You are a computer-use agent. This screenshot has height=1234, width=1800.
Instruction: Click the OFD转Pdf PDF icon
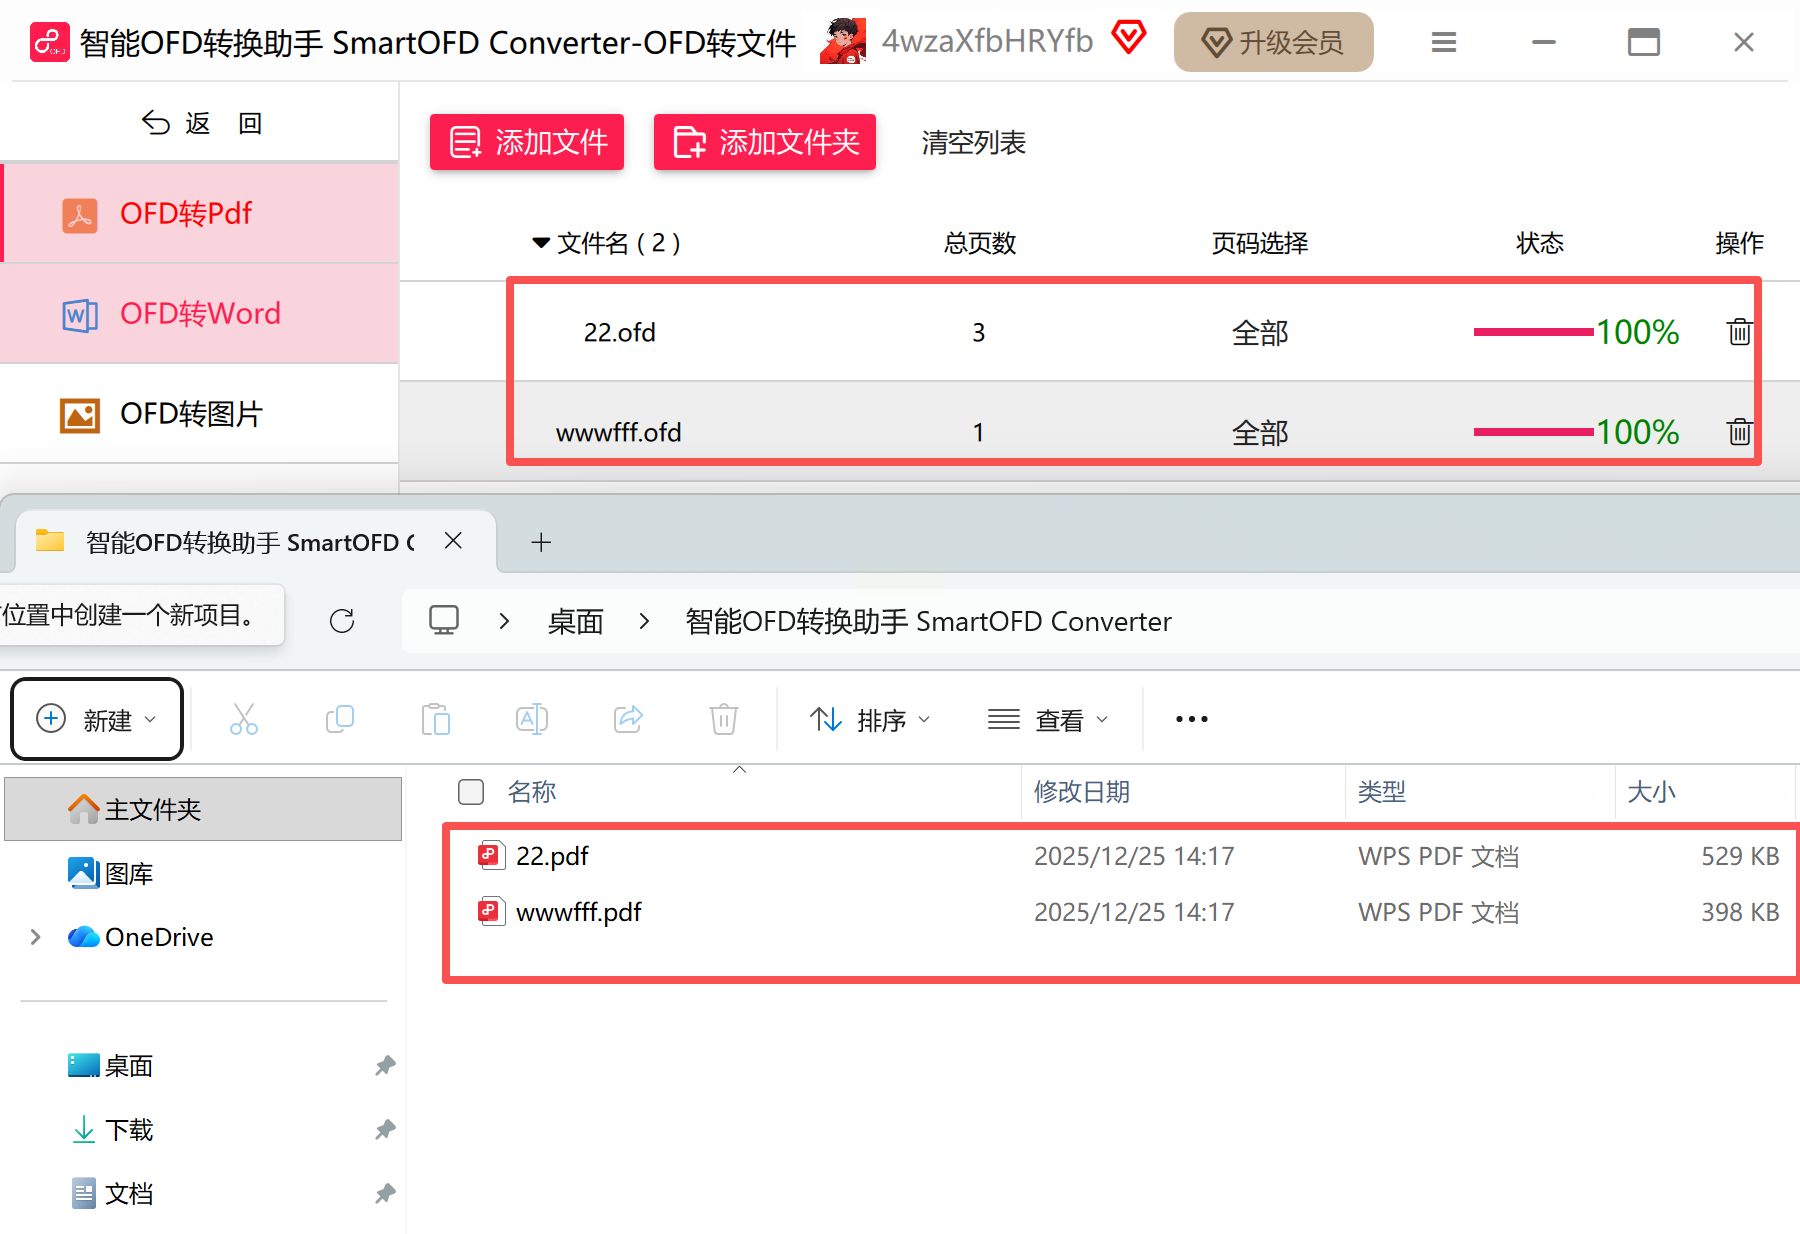tap(80, 214)
